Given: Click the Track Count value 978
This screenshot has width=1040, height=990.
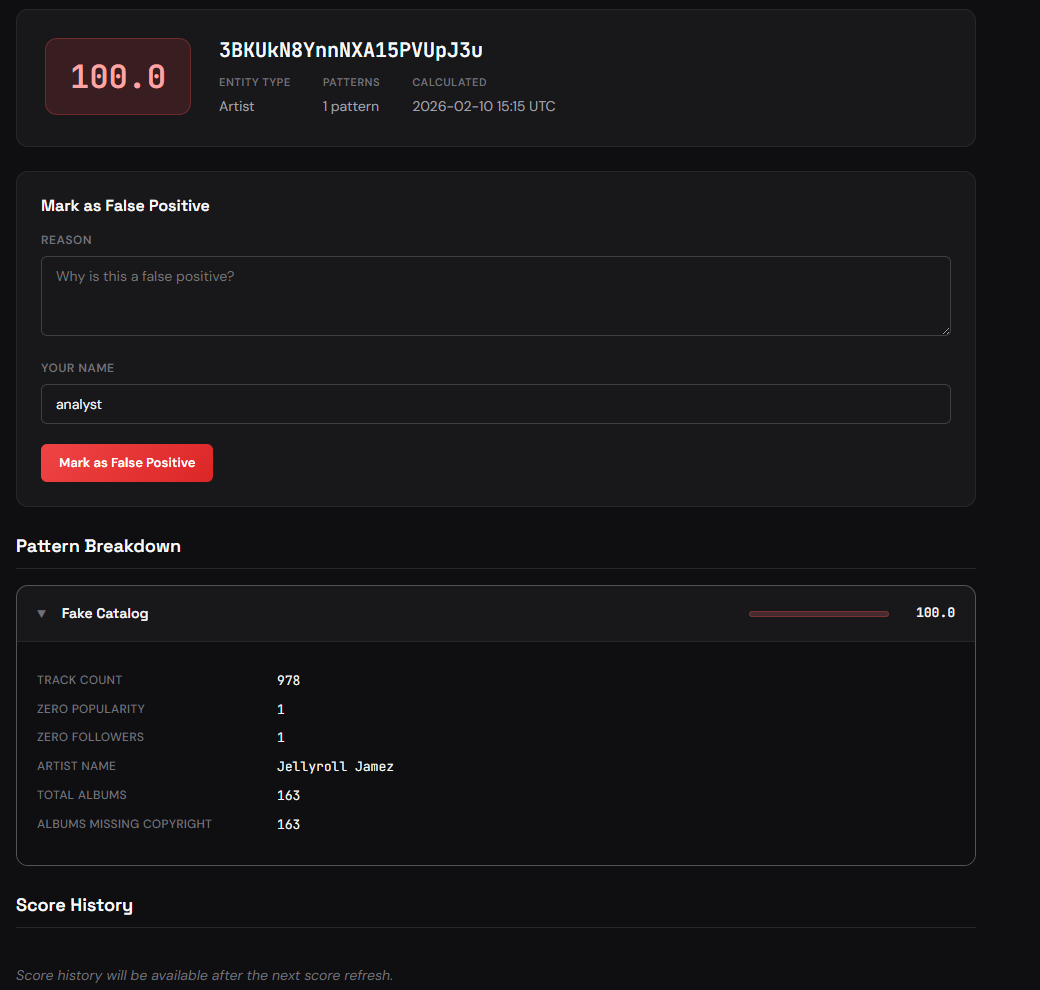Looking at the screenshot, I should 288,680.
